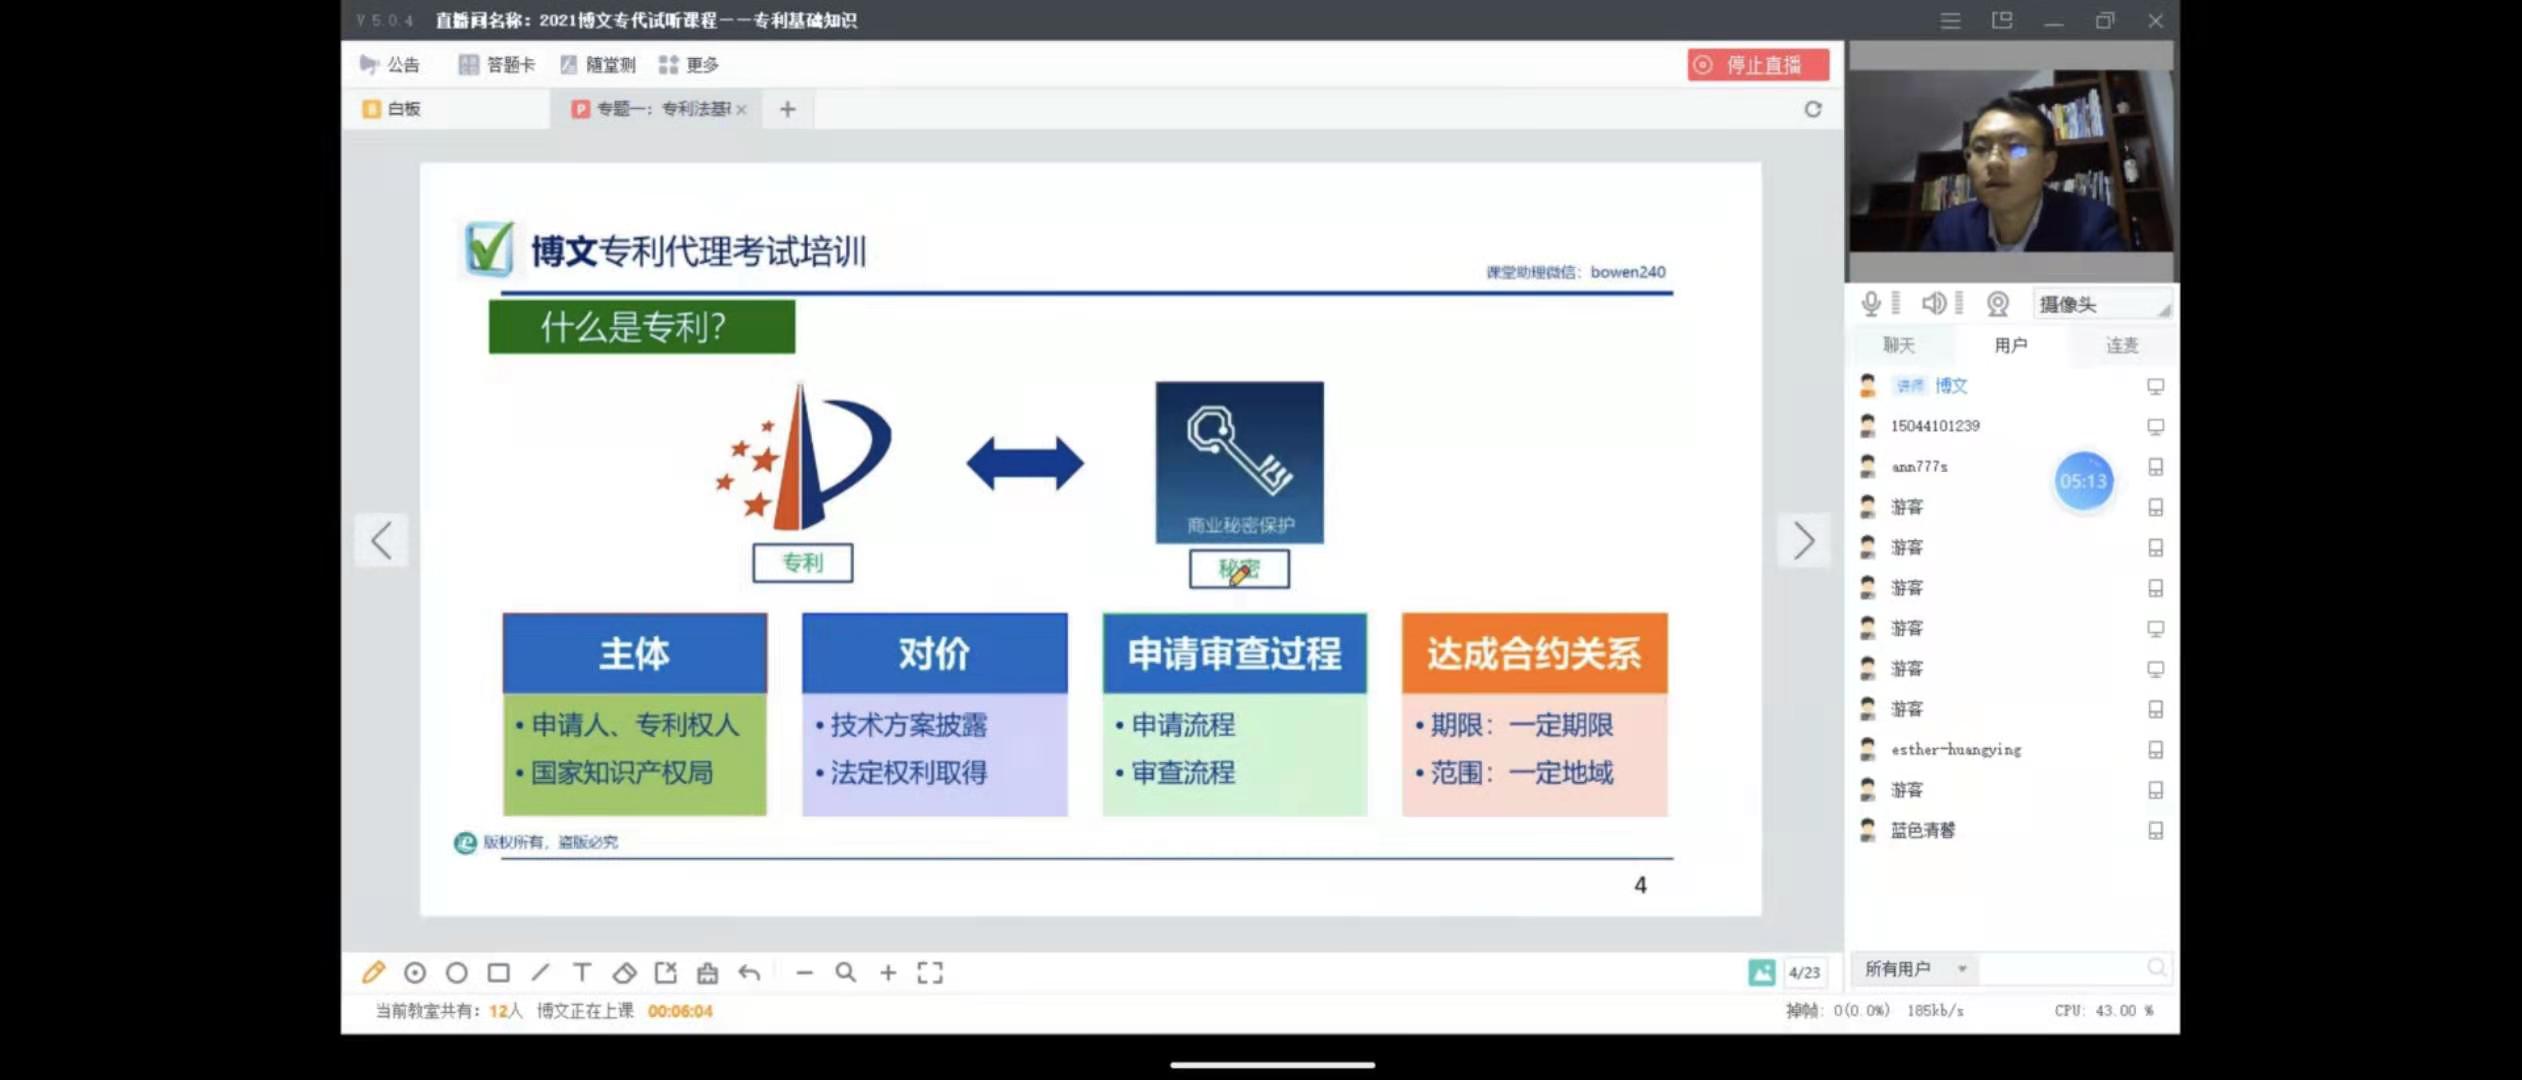The height and width of the screenshot is (1080, 2522).
Task: Go to next slide with right arrow
Action: [1803, 541]
